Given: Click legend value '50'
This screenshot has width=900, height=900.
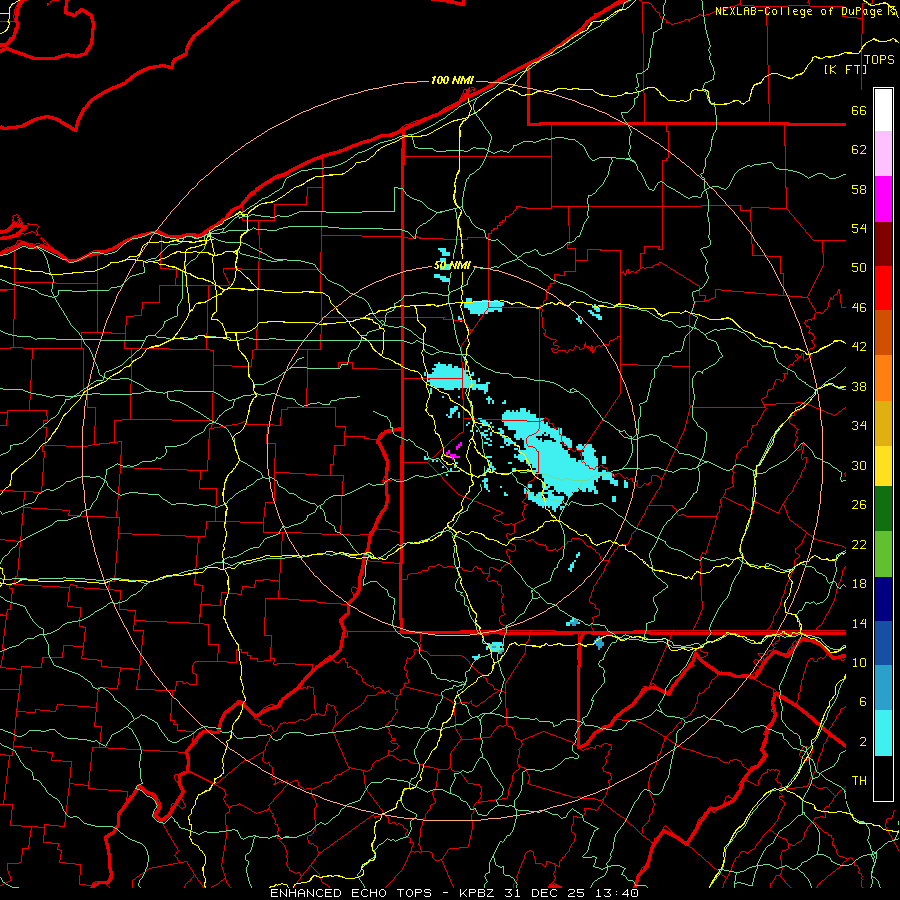Looking at the screenshot, I should [859, 267].
